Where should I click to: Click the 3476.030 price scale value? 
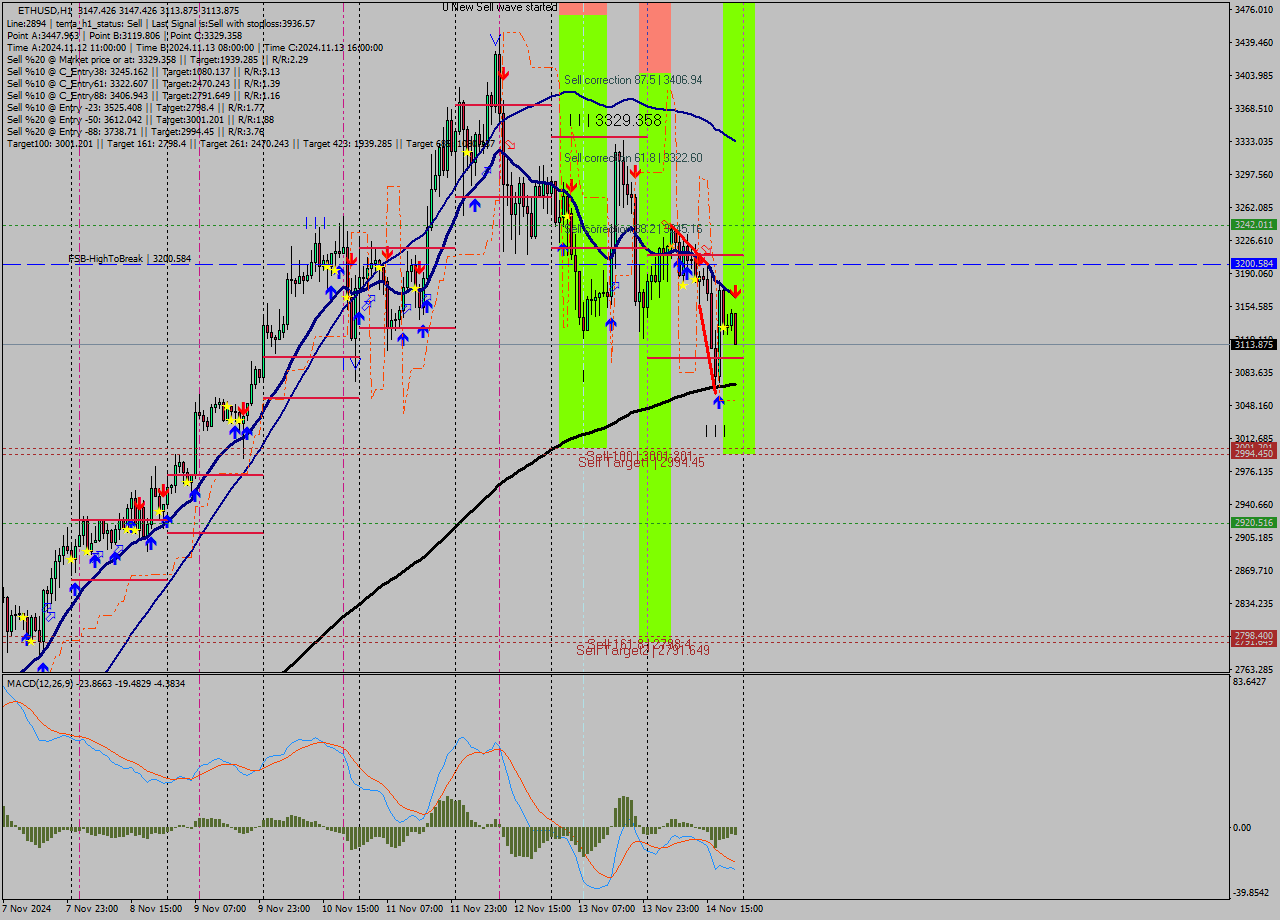[1254, 9]
